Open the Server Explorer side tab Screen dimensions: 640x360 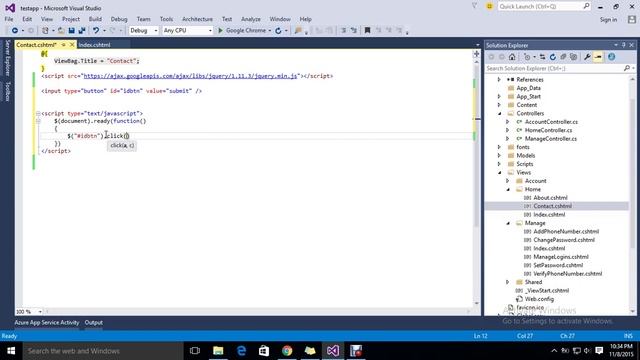(7, 58)
